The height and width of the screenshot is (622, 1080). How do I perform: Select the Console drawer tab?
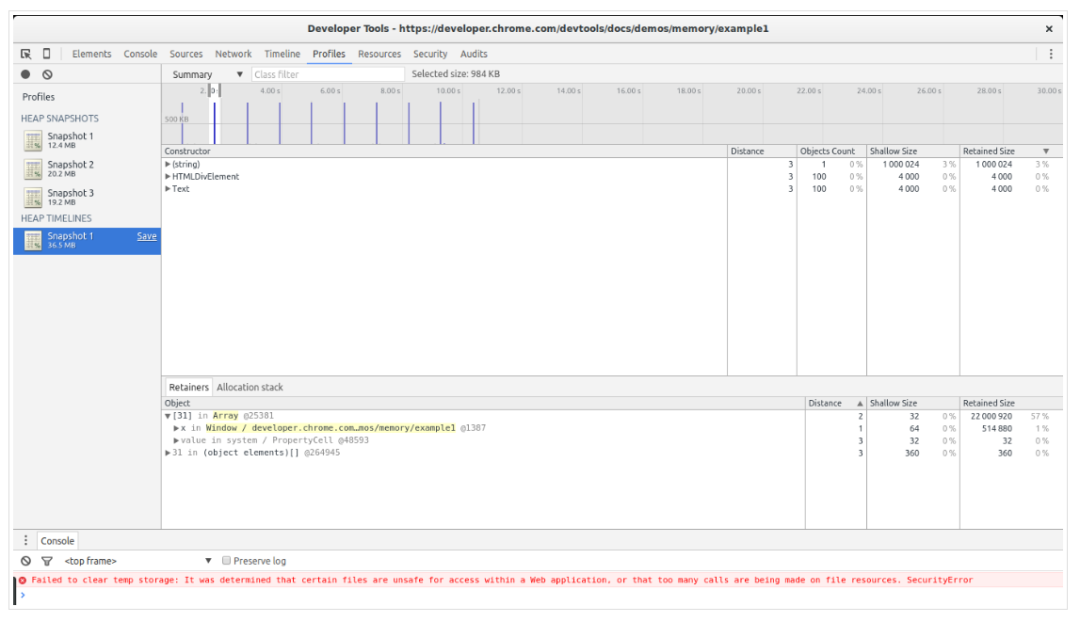tap(57, 541)
